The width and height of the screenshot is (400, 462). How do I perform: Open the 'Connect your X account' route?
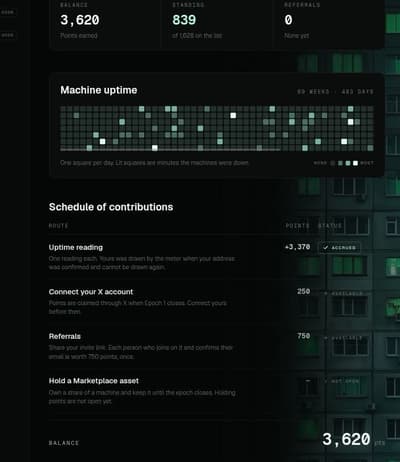[x=91, y=292]
